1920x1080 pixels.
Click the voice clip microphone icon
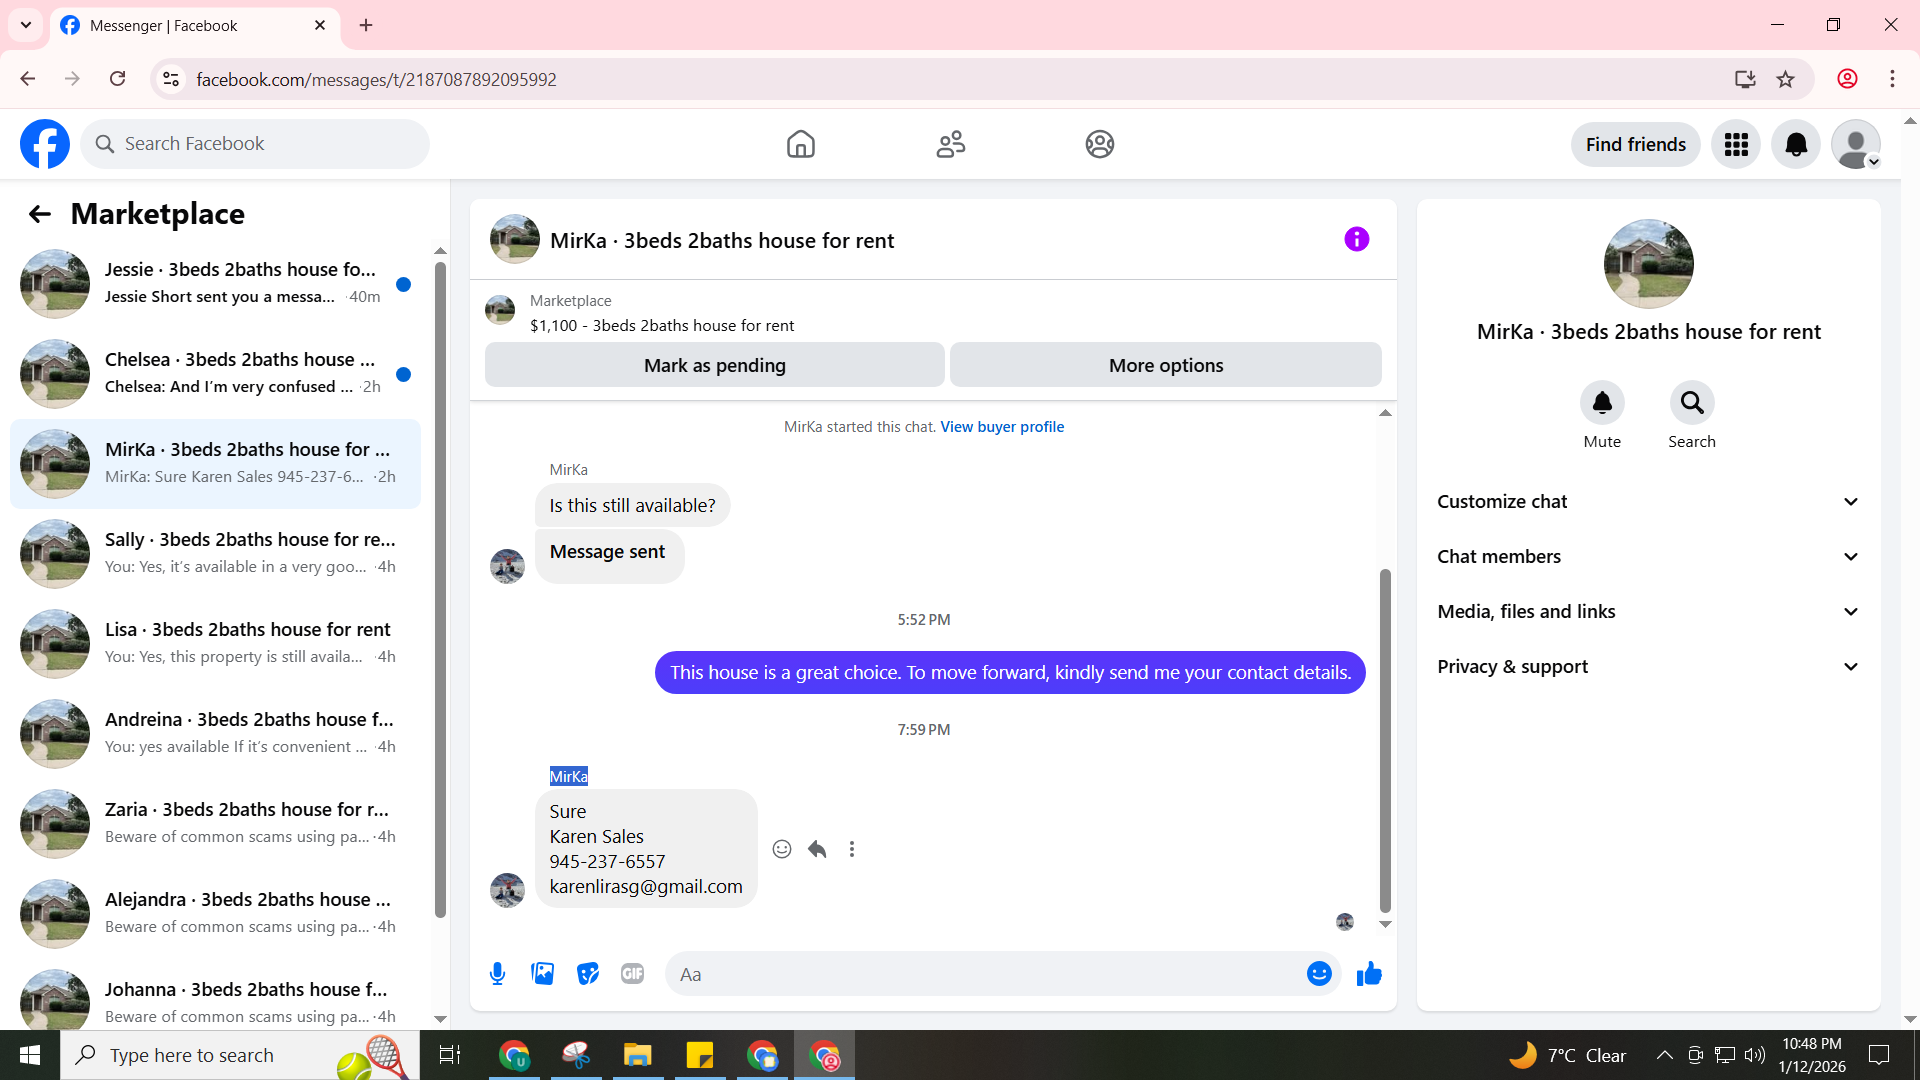[x=497, y=973]
